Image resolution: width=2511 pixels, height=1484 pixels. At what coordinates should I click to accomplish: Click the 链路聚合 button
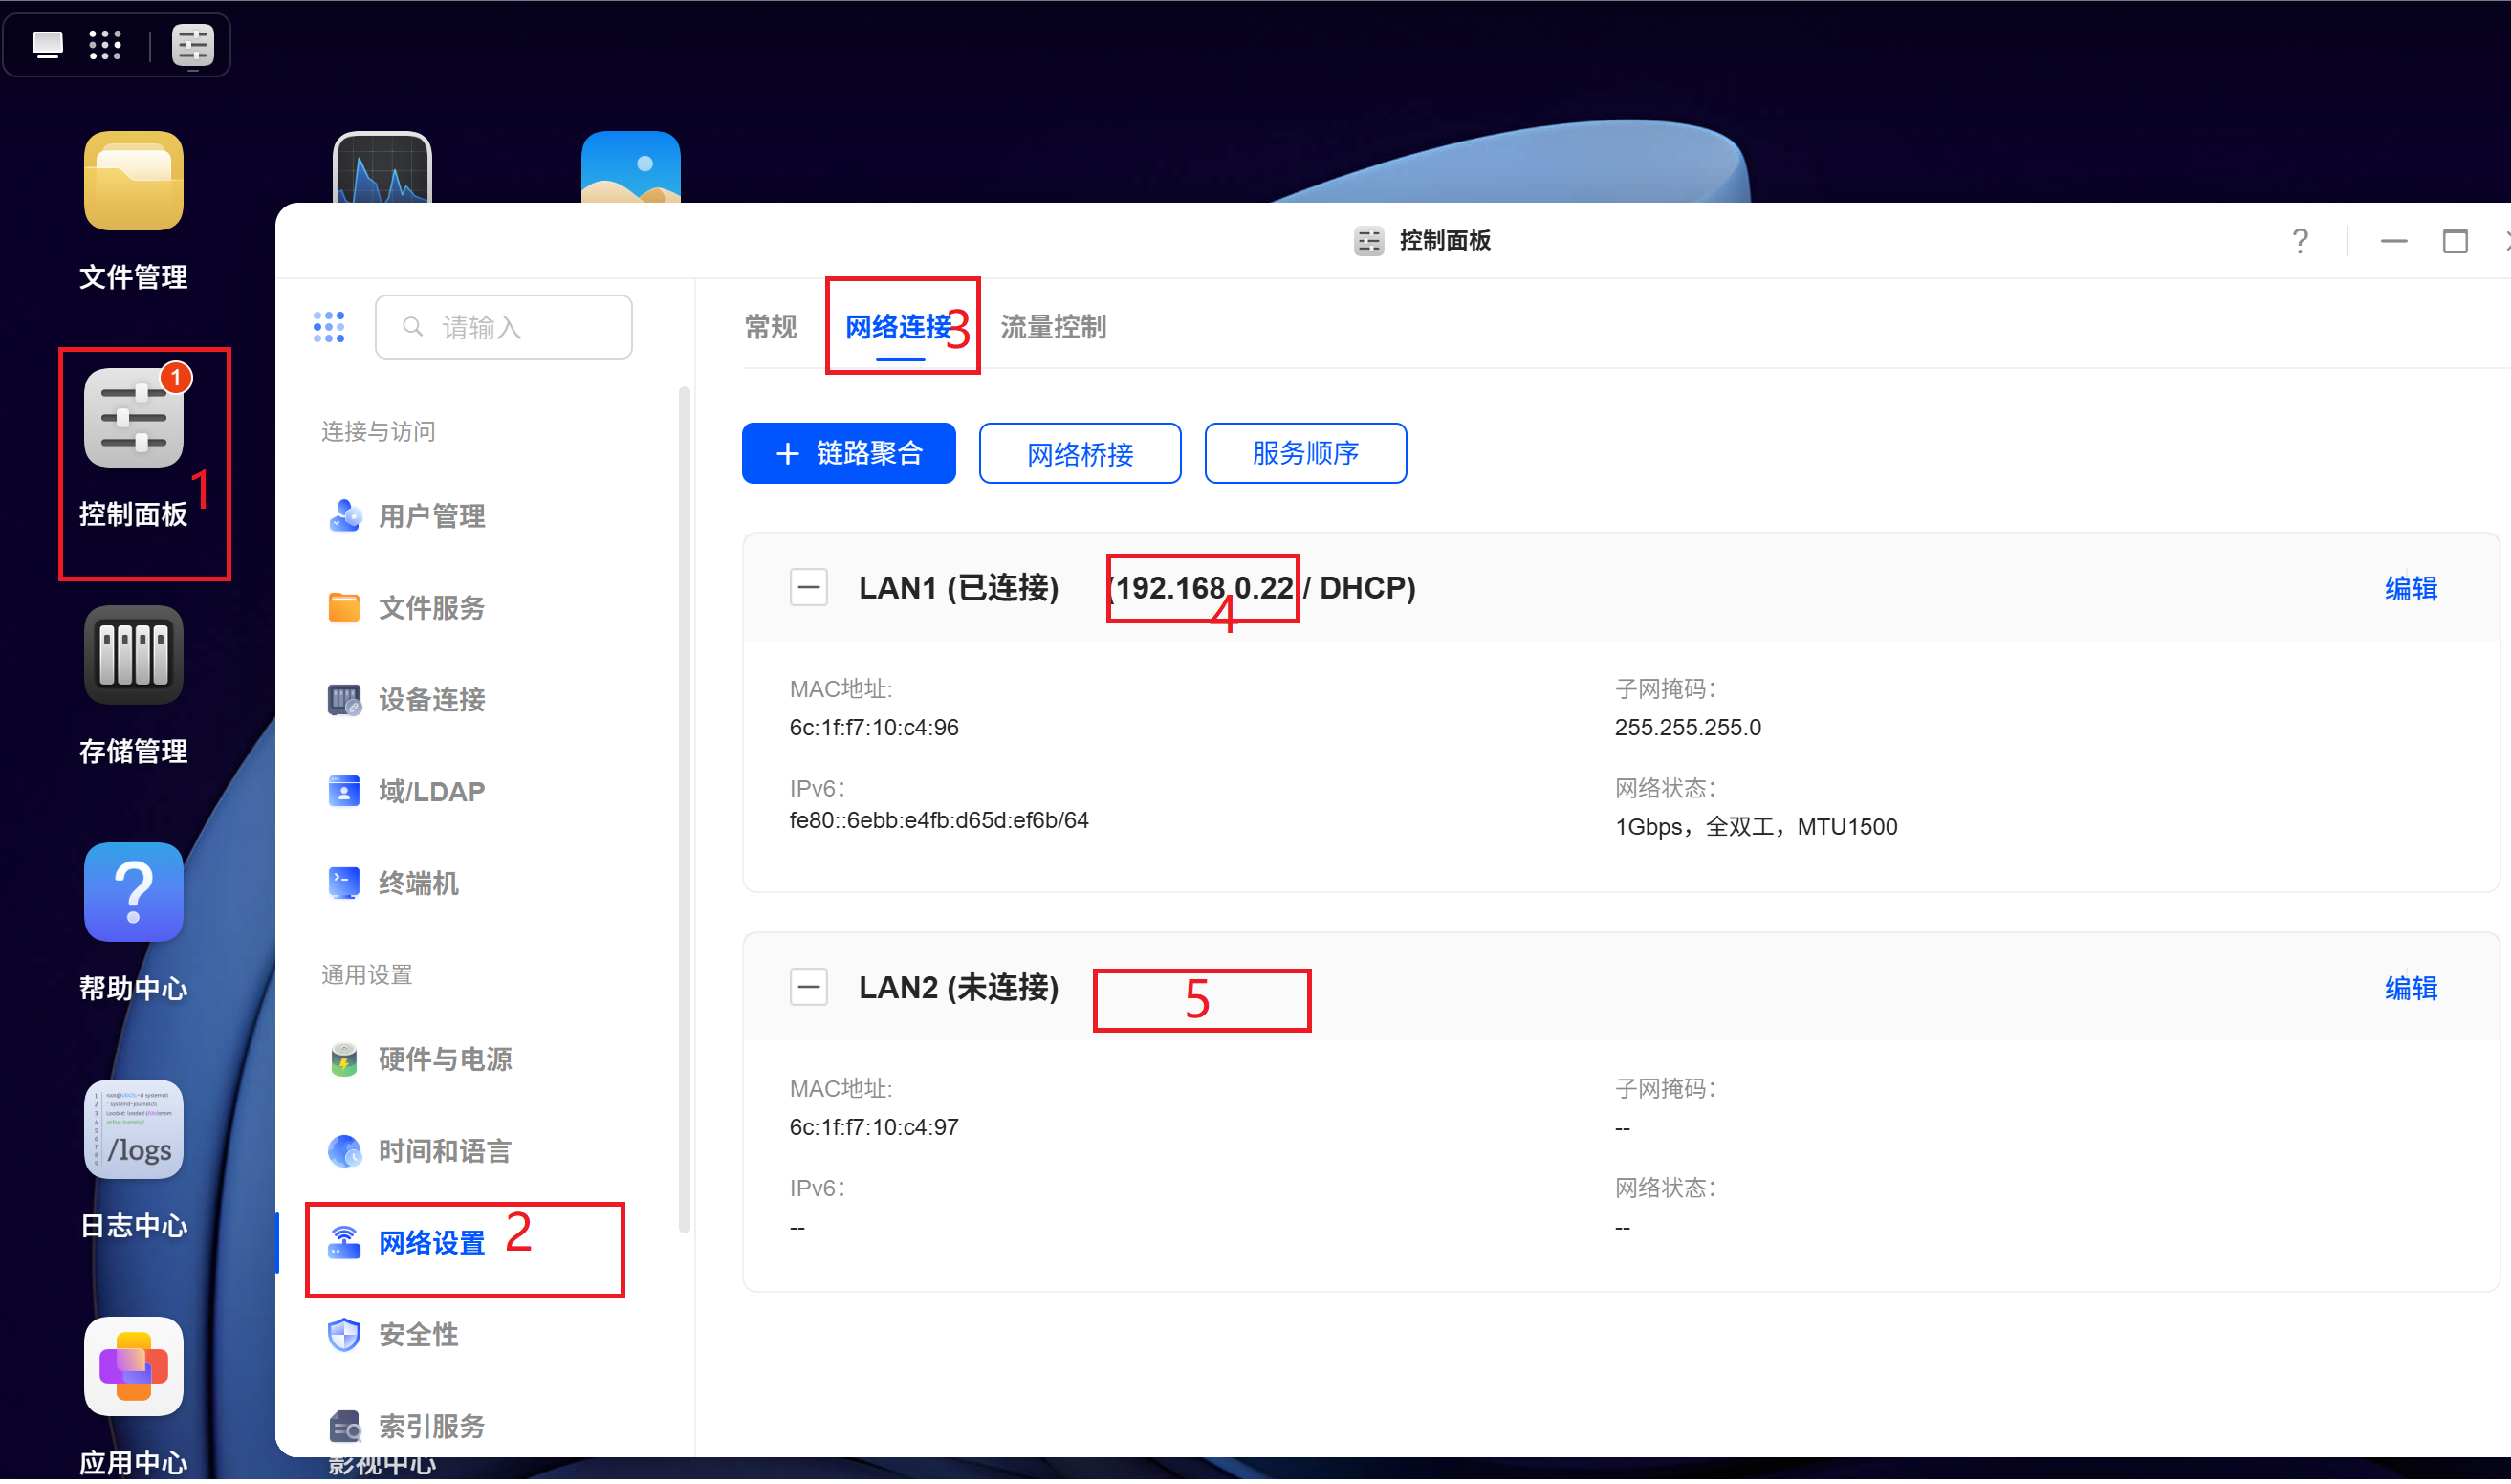pos(848,454)
